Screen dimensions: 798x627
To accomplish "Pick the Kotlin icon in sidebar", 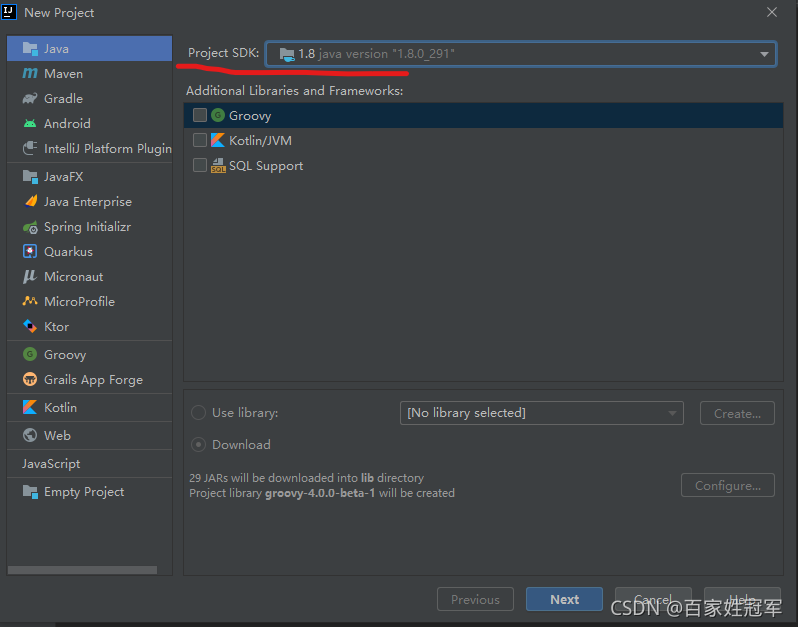I will [x=30, y=407].
